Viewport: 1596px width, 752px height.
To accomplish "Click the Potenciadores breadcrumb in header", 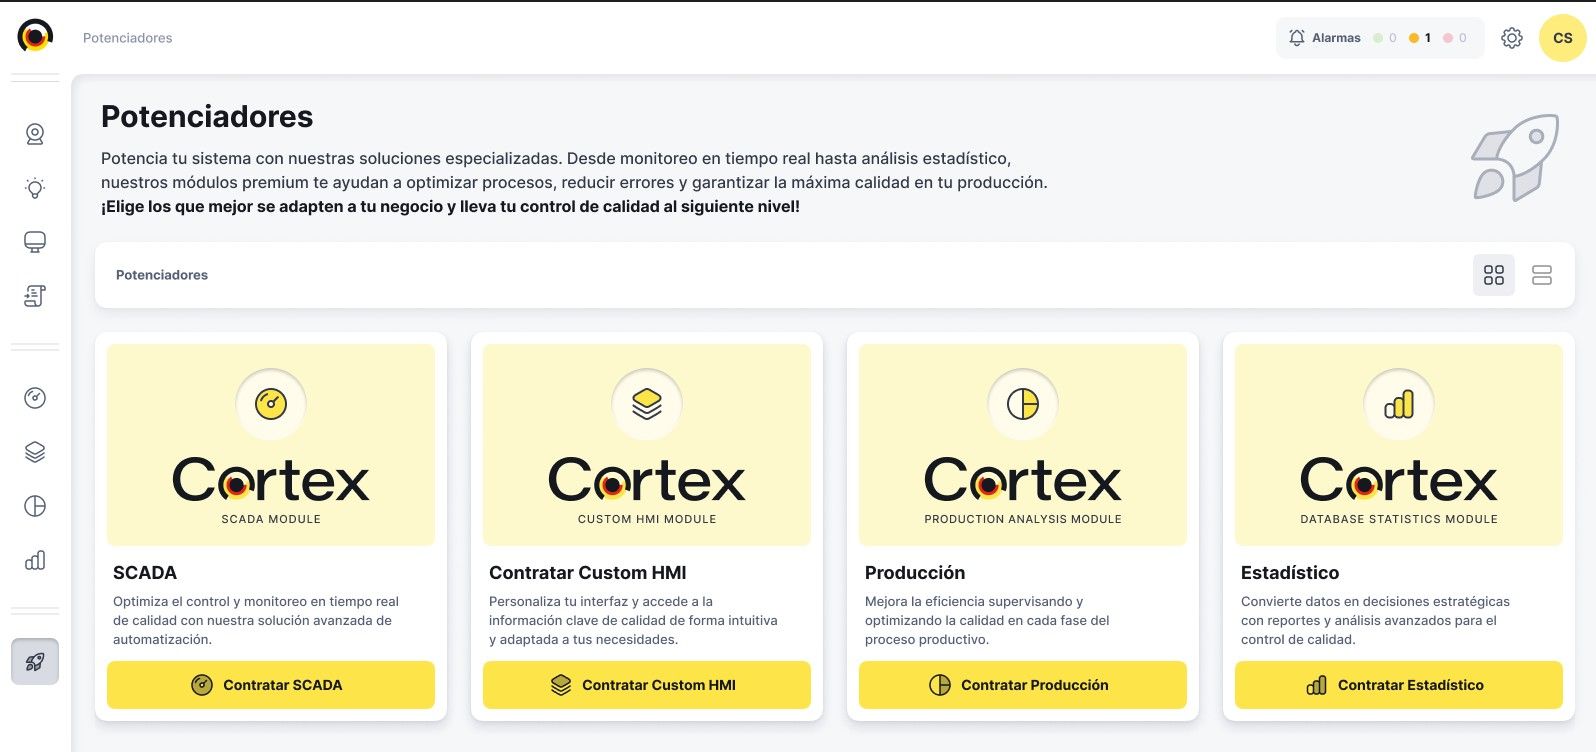I will 127,38.
